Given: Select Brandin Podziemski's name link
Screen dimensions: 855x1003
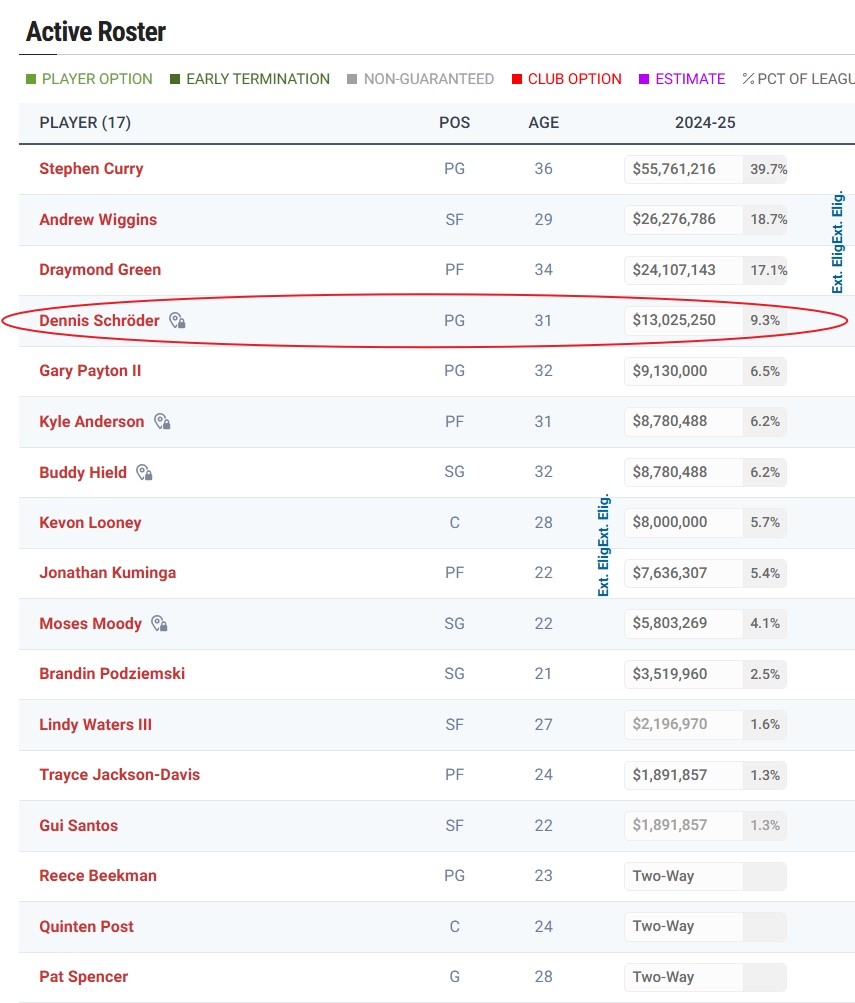Looking at the screenshot, I should pyautogui.click(x=112, y=674).
